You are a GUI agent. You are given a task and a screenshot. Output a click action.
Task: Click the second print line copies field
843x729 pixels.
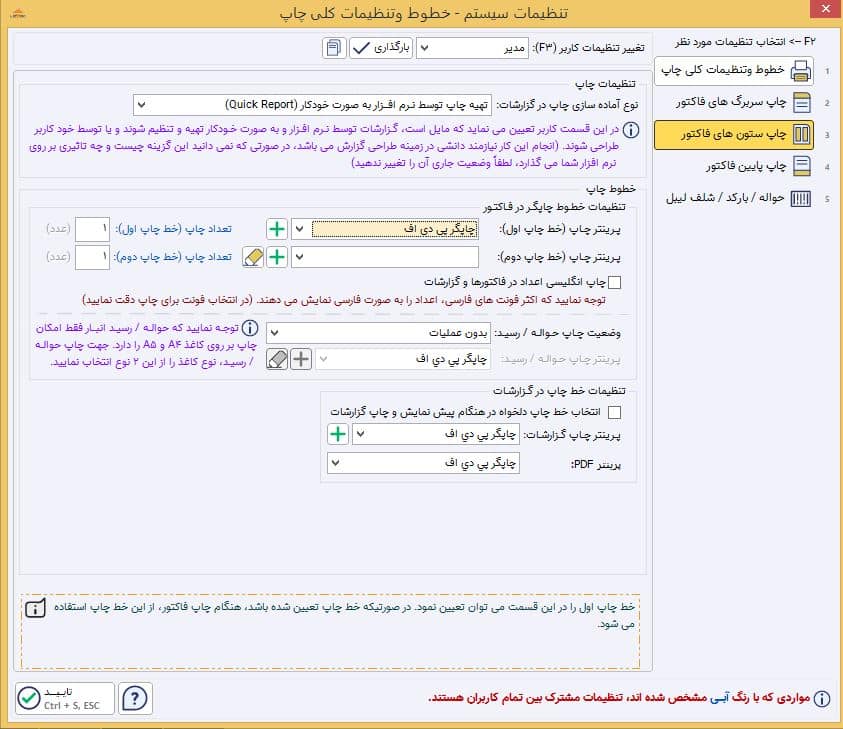pos(92,257)
